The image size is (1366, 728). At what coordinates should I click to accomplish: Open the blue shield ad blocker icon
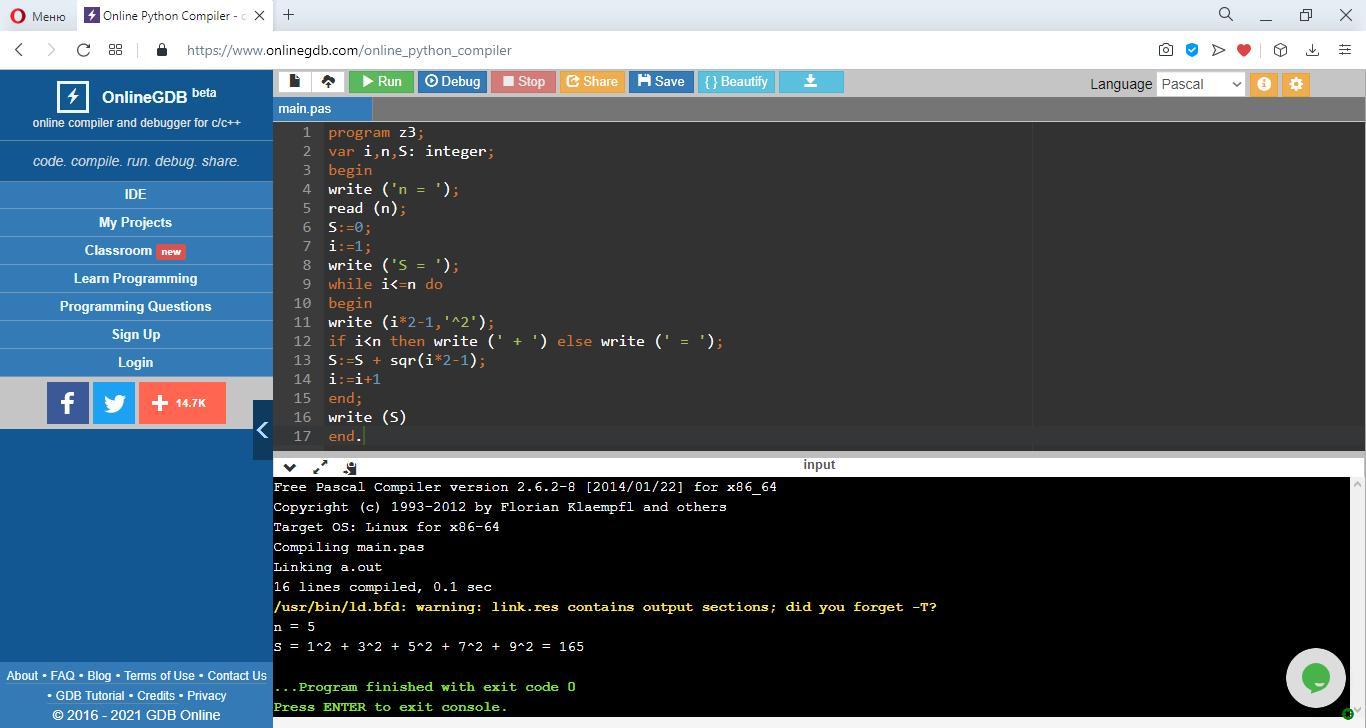[x=1192, y=50]
